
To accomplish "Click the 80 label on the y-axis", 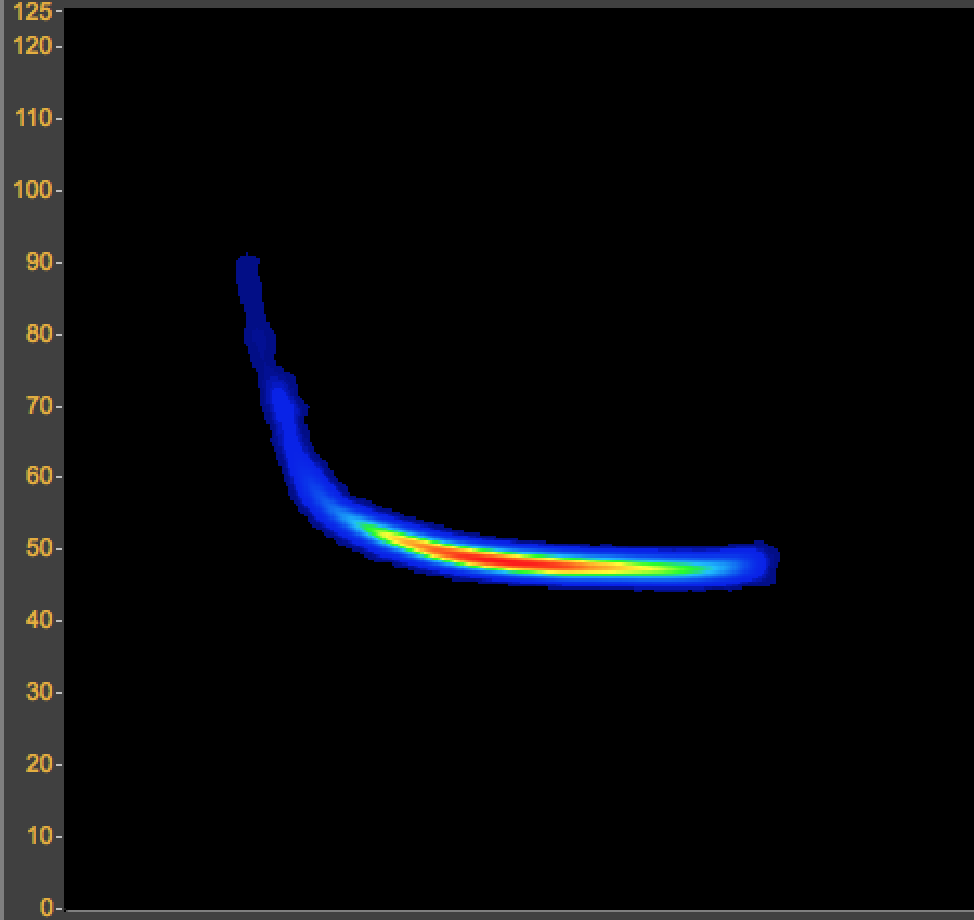I will 38,334.
